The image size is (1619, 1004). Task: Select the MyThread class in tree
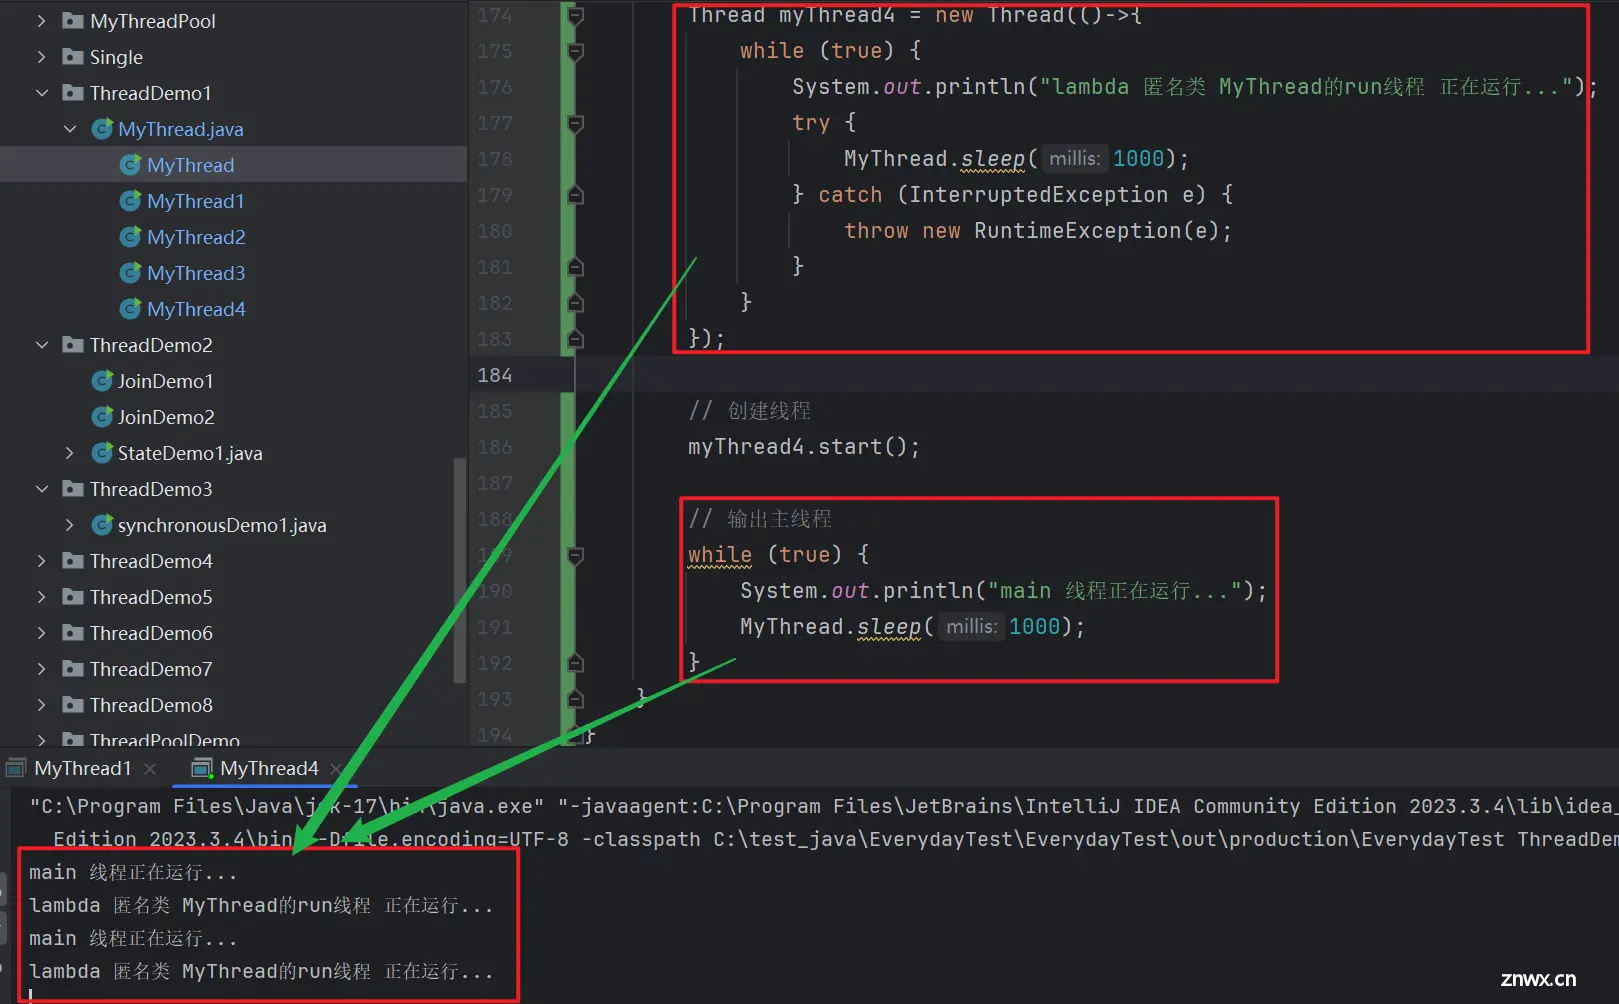point(190,165)
